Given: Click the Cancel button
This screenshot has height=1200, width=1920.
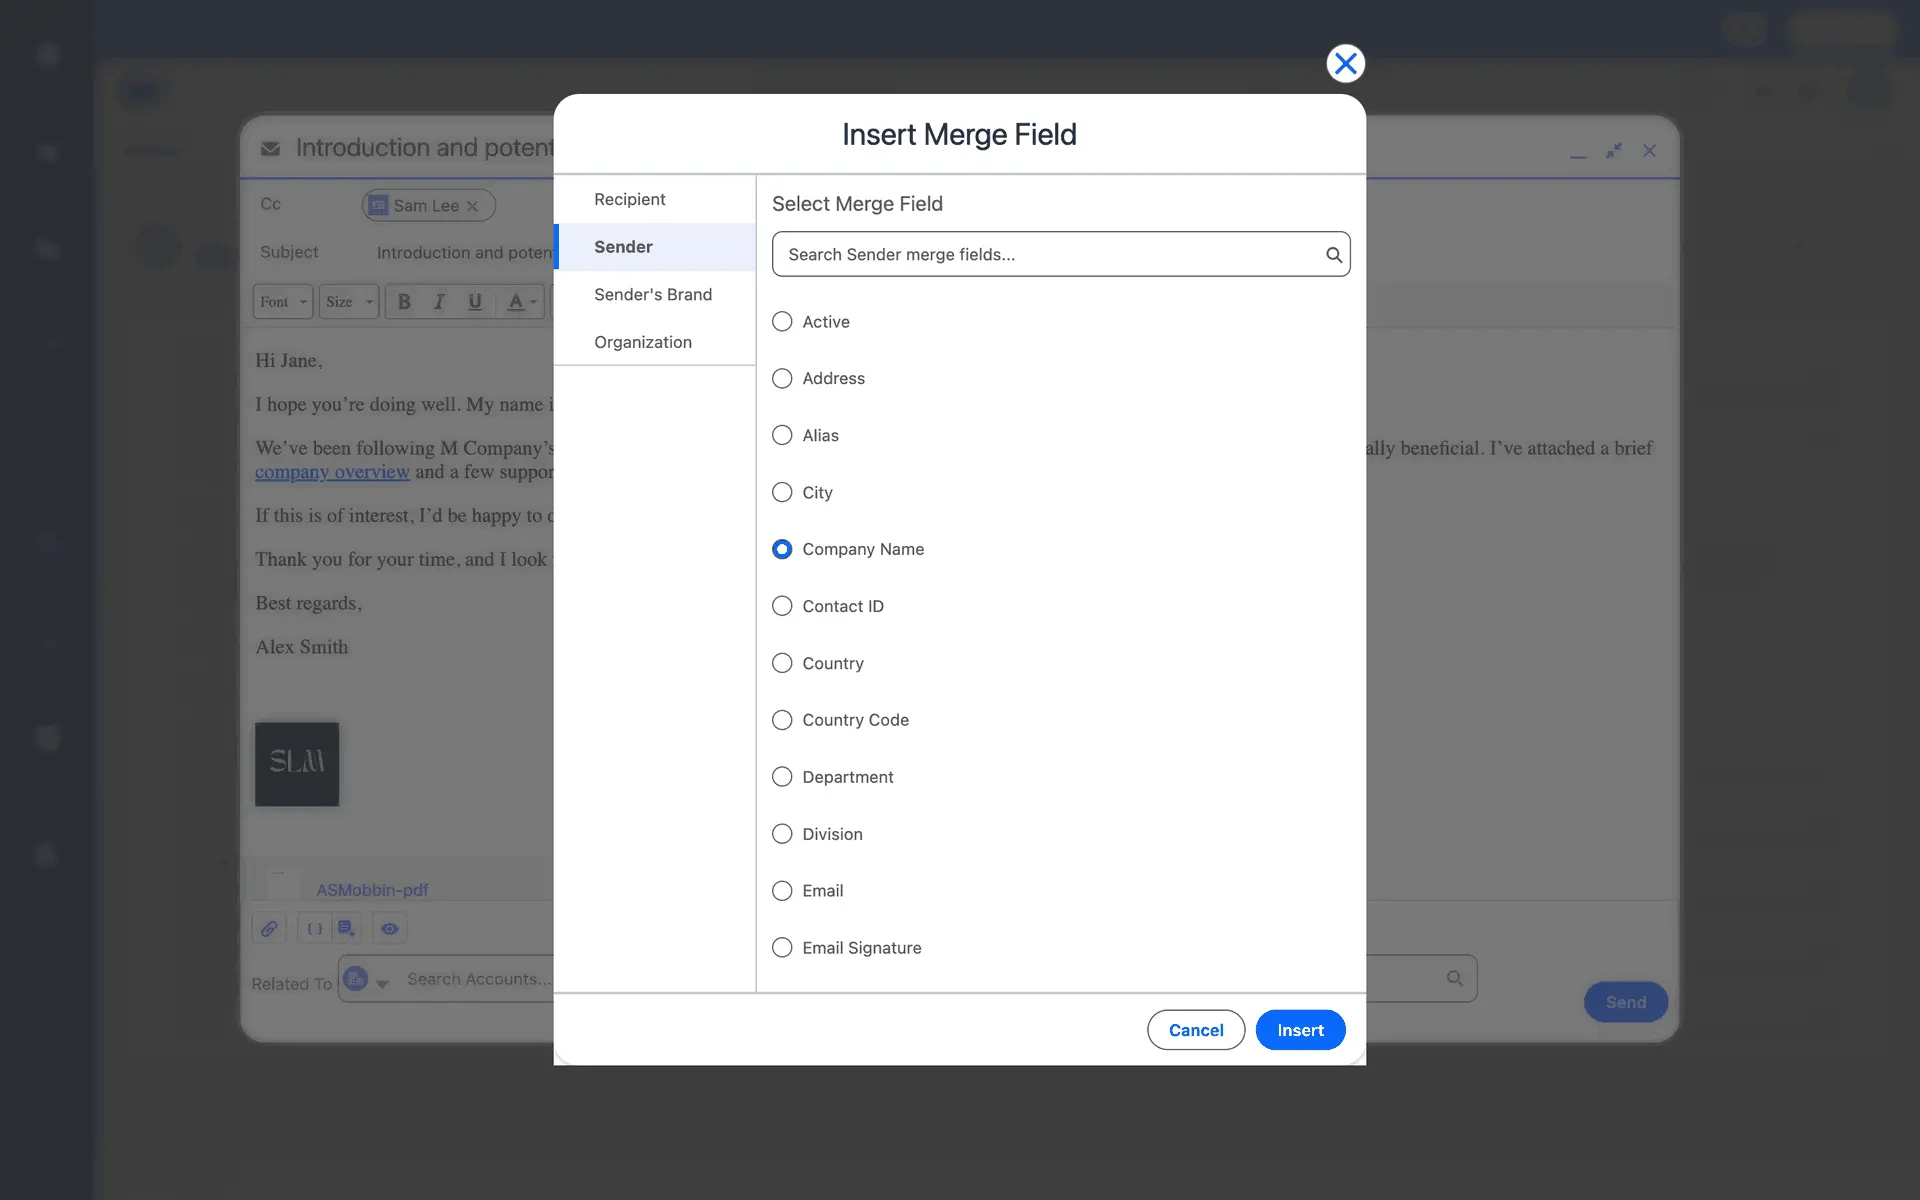Looking at the screenshot, I should [1195, 1030].
